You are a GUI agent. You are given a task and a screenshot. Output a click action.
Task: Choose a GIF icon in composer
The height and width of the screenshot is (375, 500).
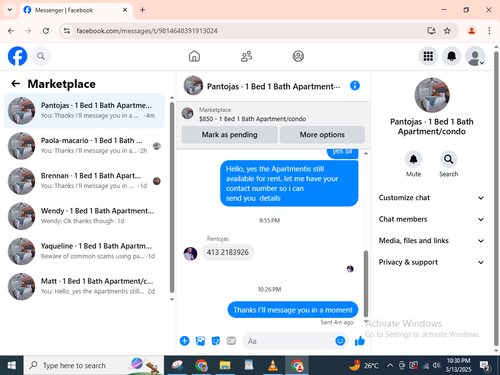point(231,341)
